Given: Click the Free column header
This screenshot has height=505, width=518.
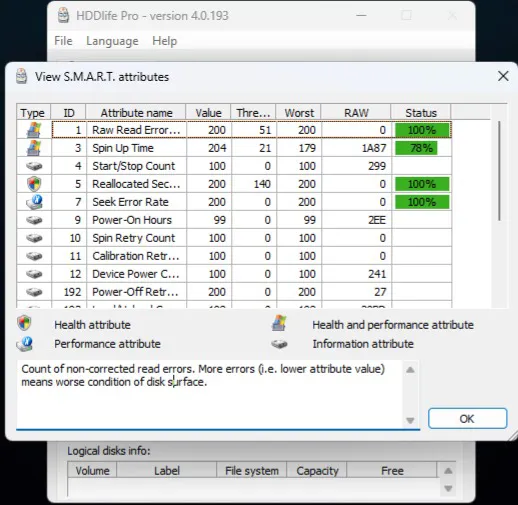Looking at the screenshot, I should pyautogui.click(x=392, y=471).
